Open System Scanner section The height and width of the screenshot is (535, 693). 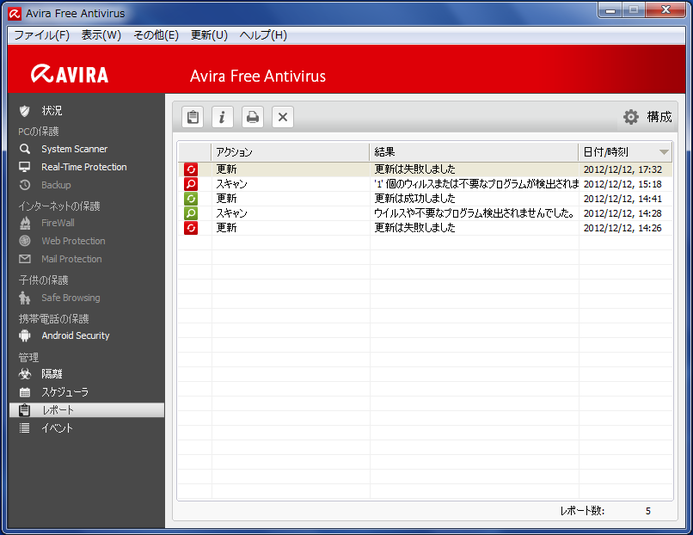click(74, 149)
